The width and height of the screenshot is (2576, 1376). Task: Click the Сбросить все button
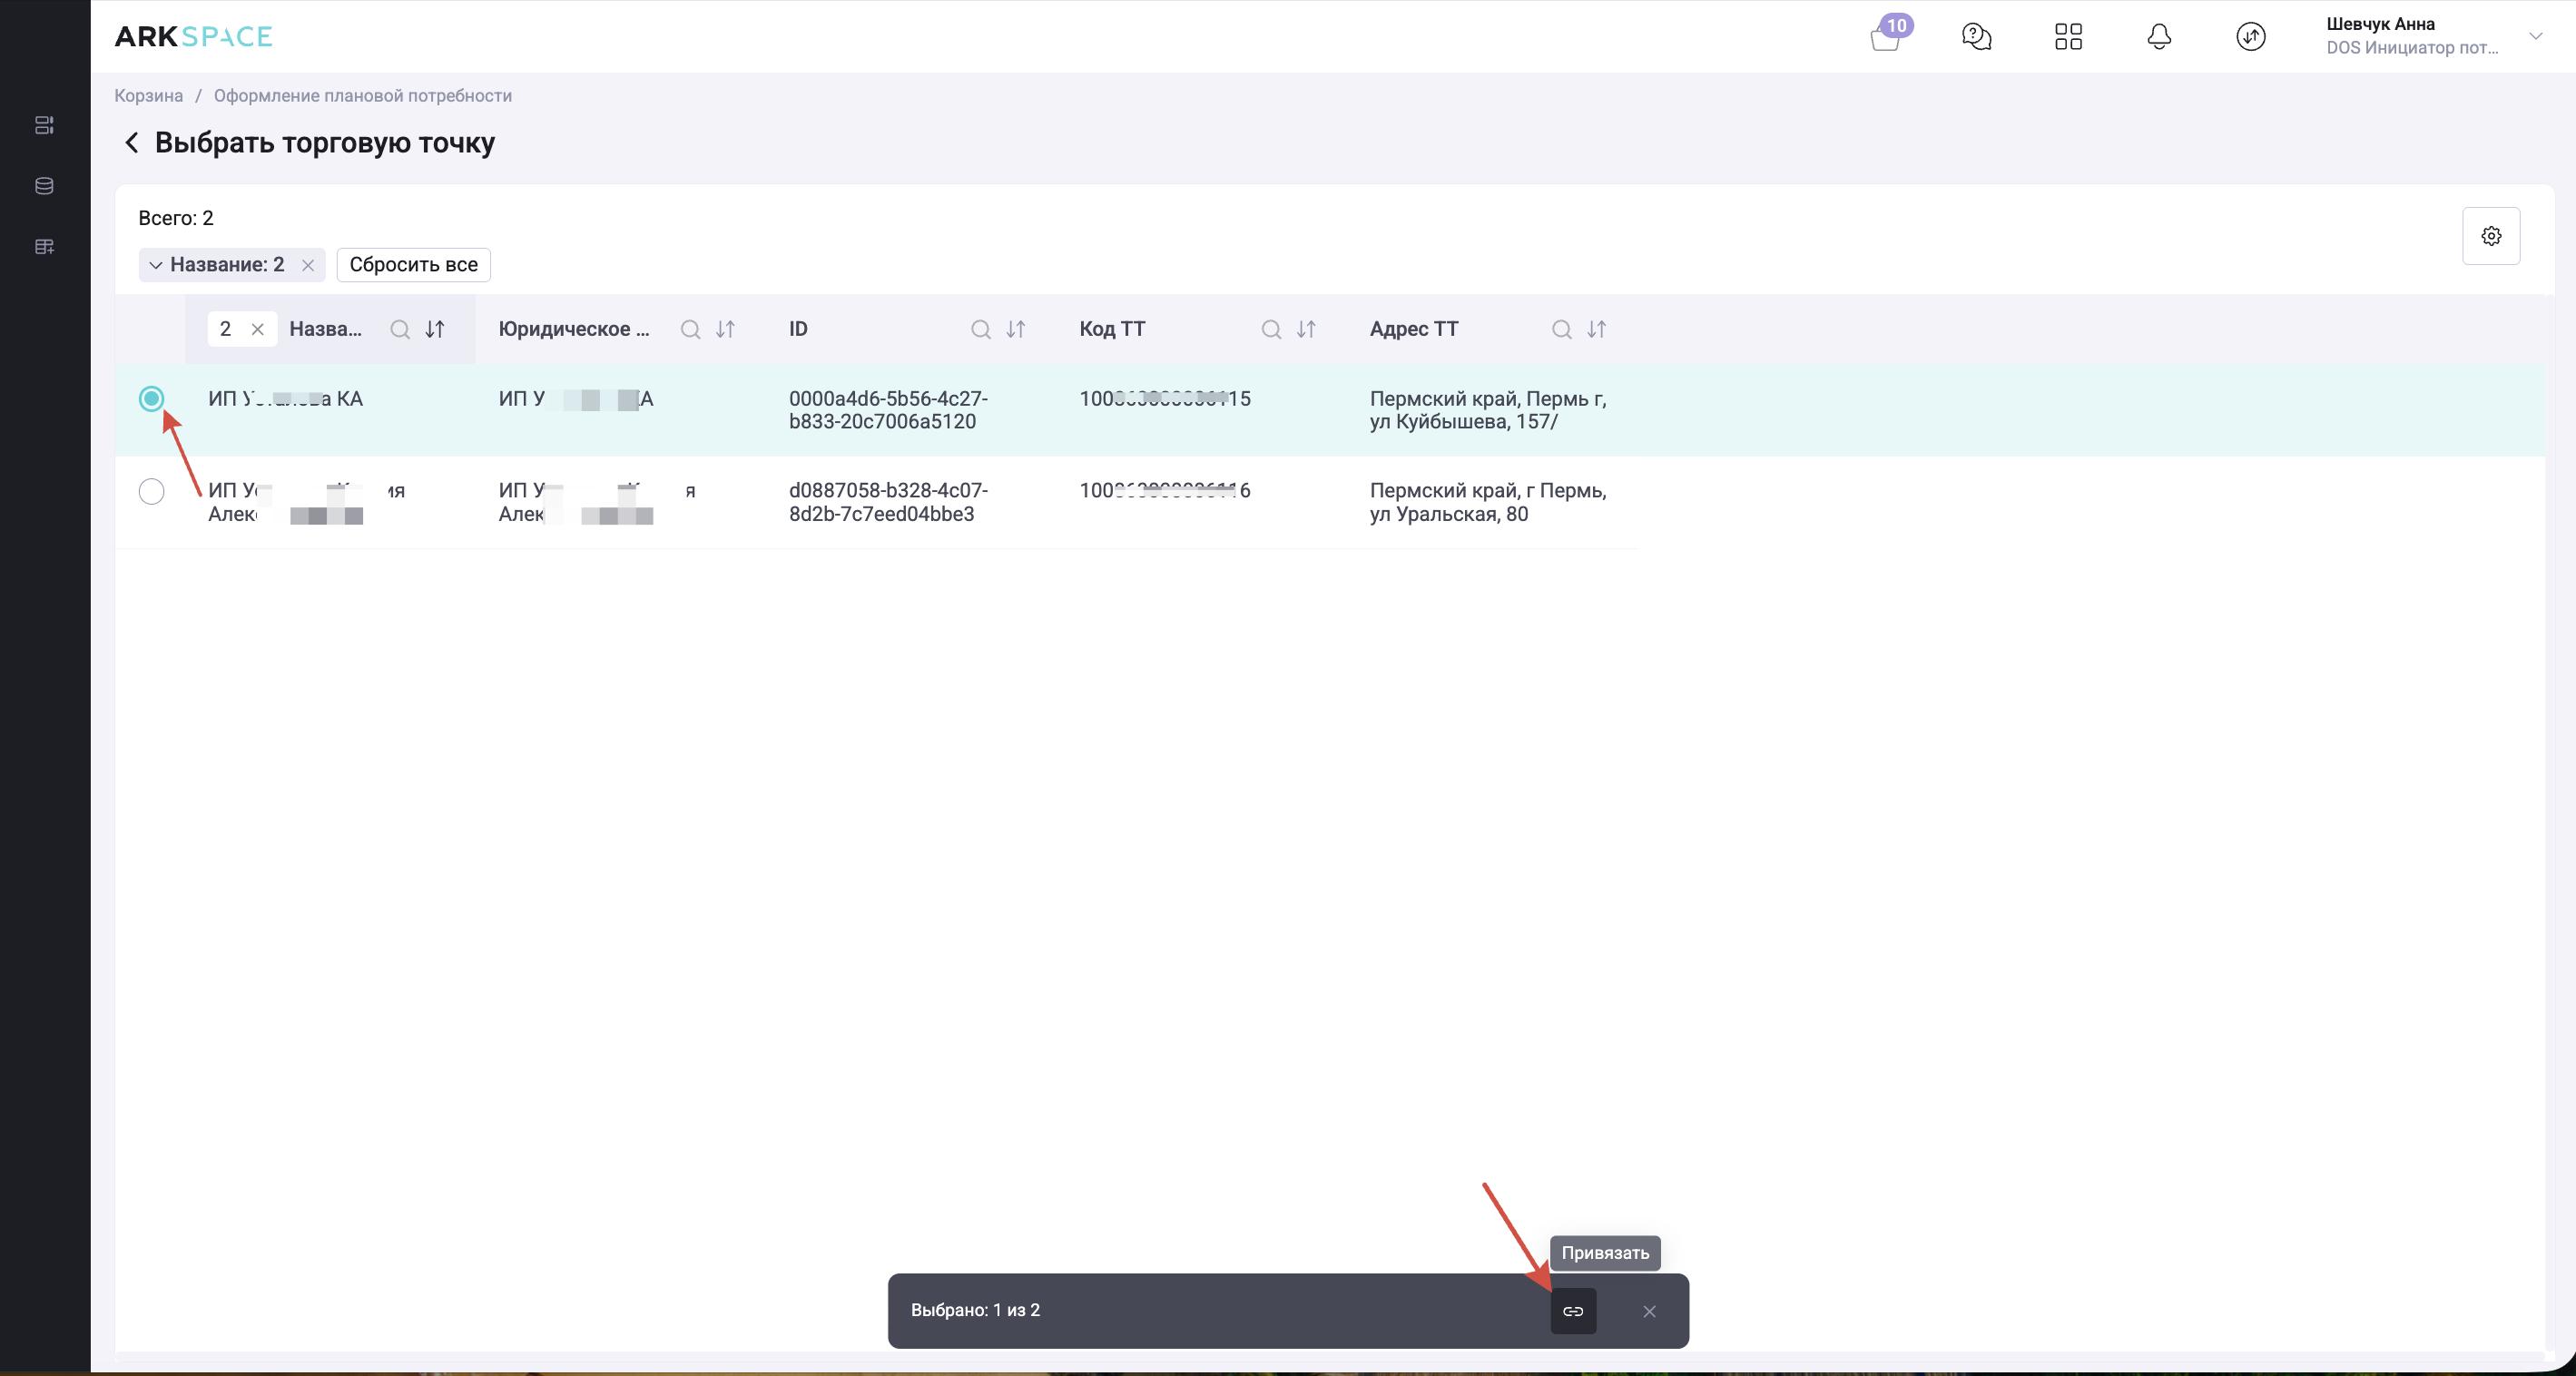[413, 265]
